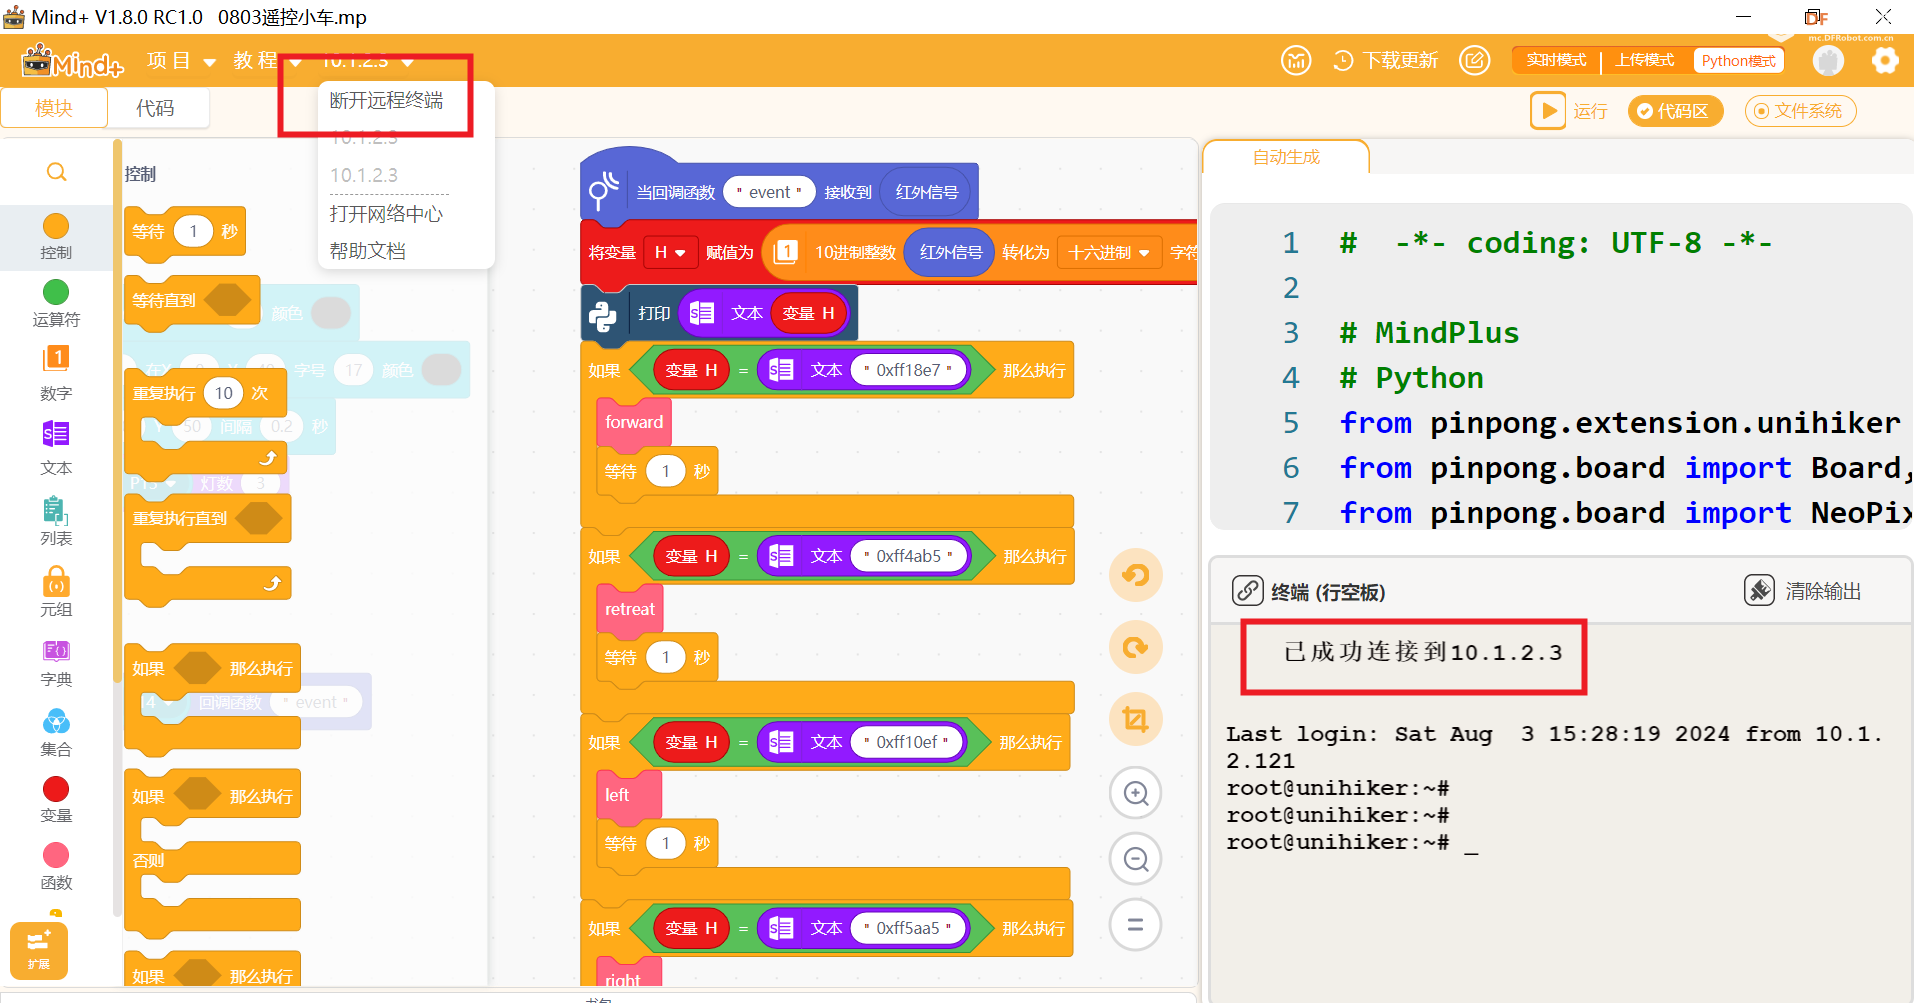Click repeat count 10 in 重复执行 block
The width and height of the screenshot is (1914, 1003).
224,393
